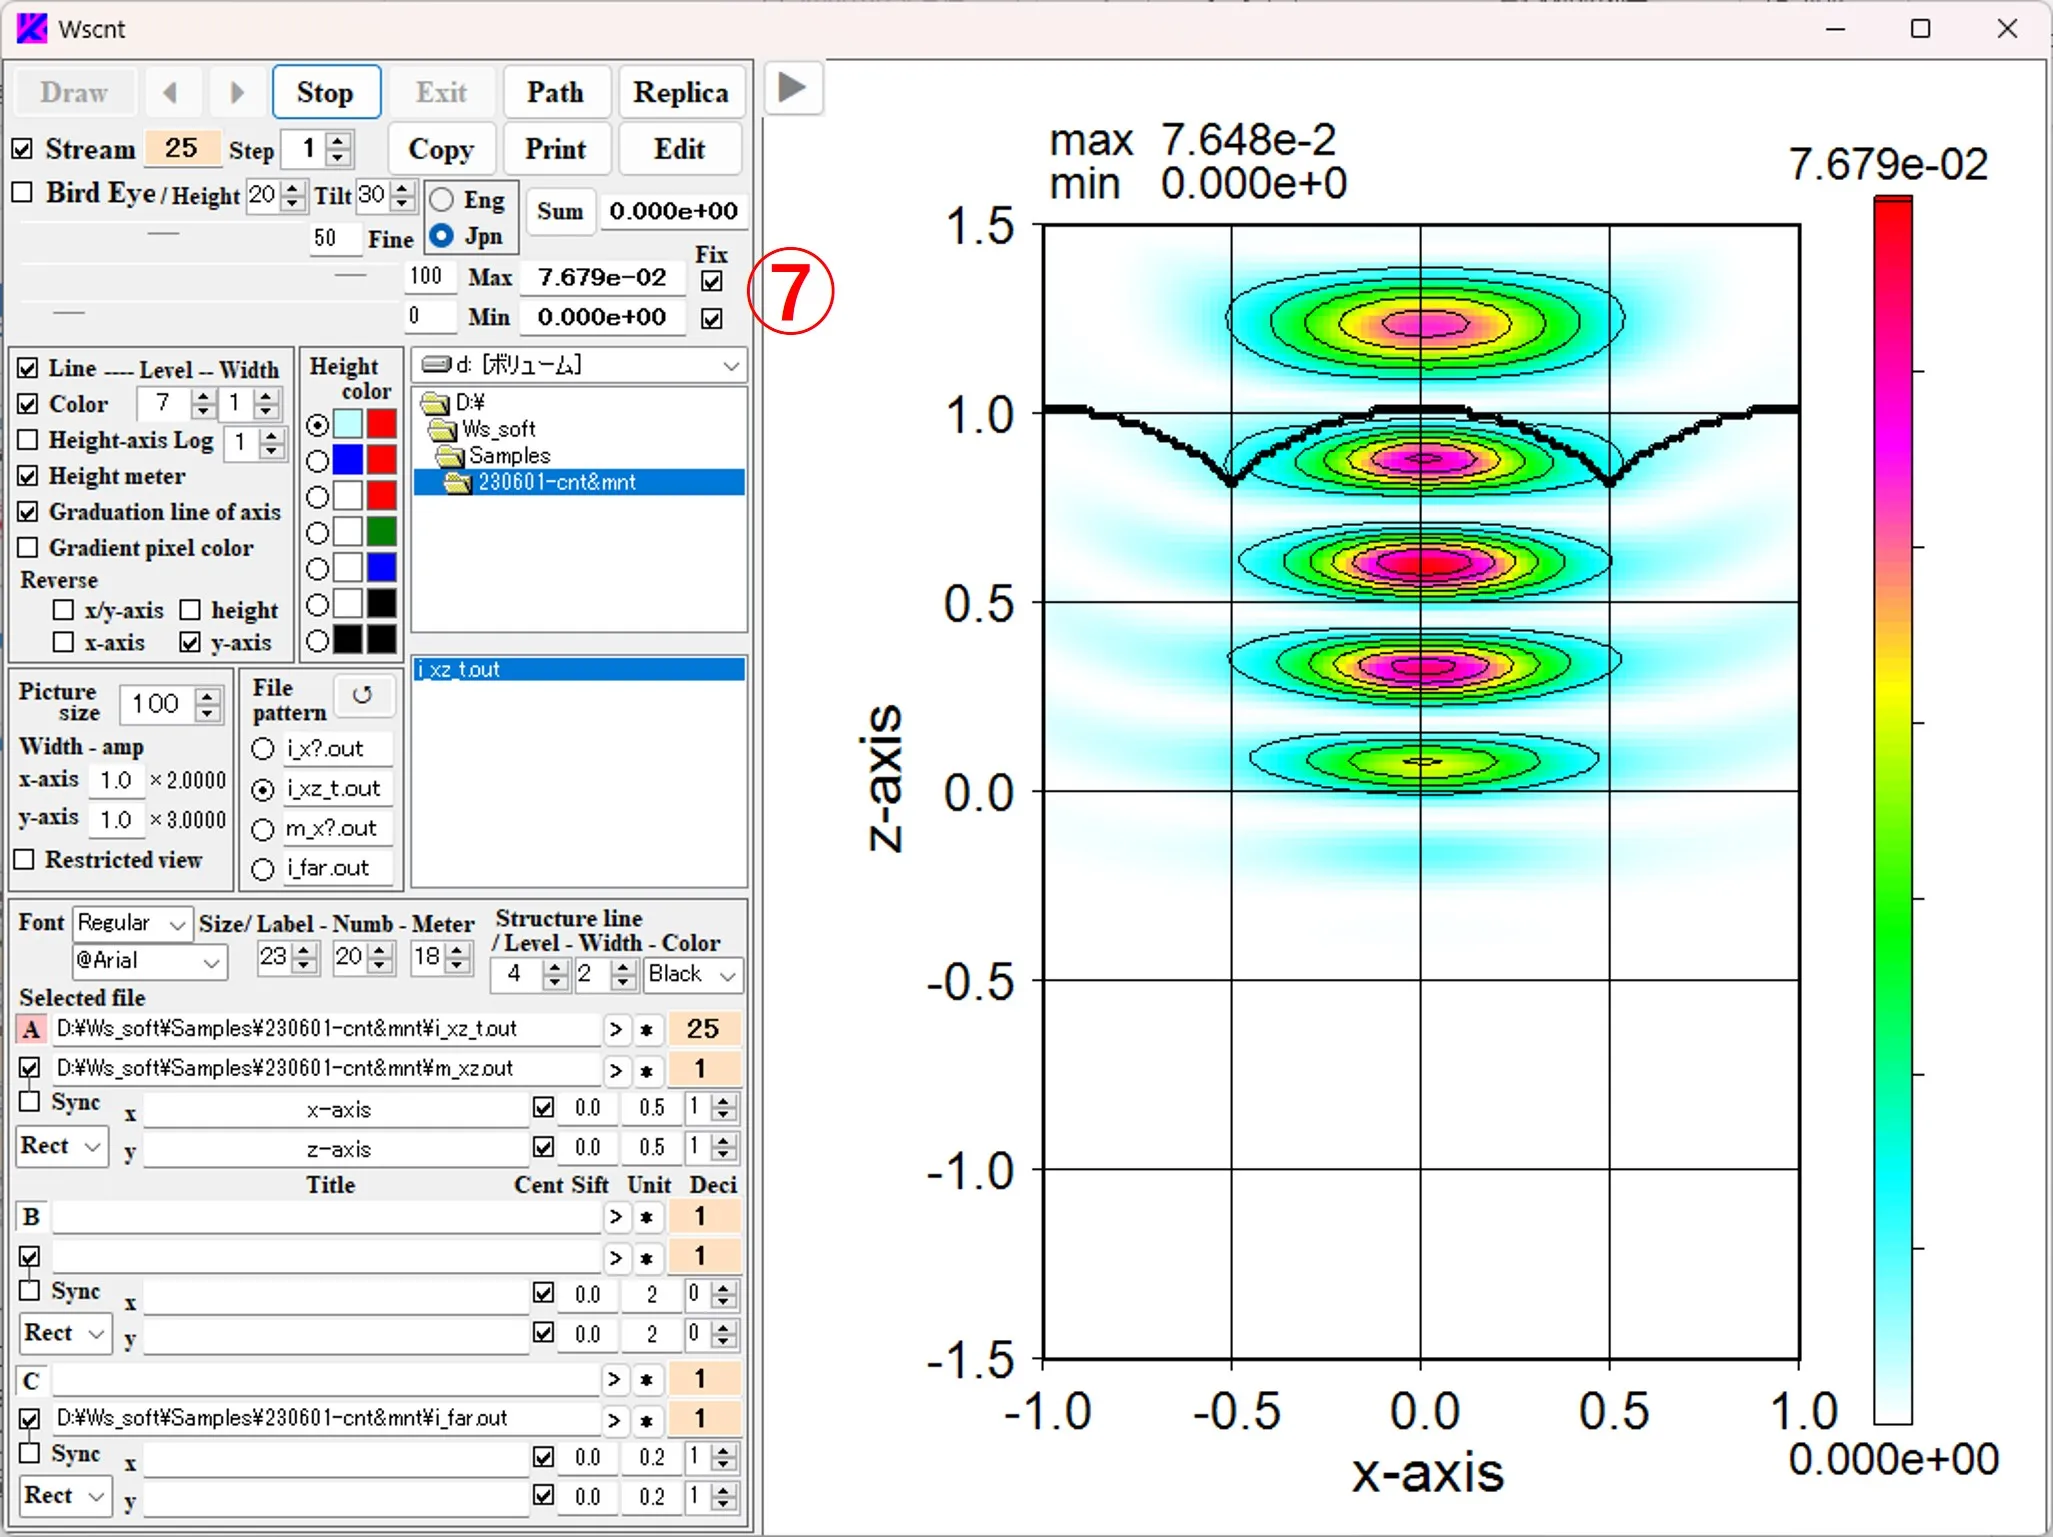The image size is (2053, 1537).
Task: Click the Max value input field
Action: point(603,278)
